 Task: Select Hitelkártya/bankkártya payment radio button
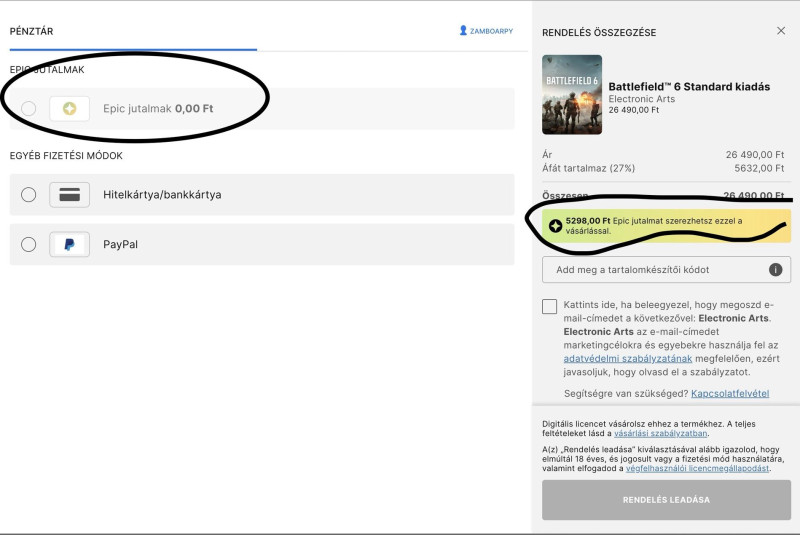(29, 194)
